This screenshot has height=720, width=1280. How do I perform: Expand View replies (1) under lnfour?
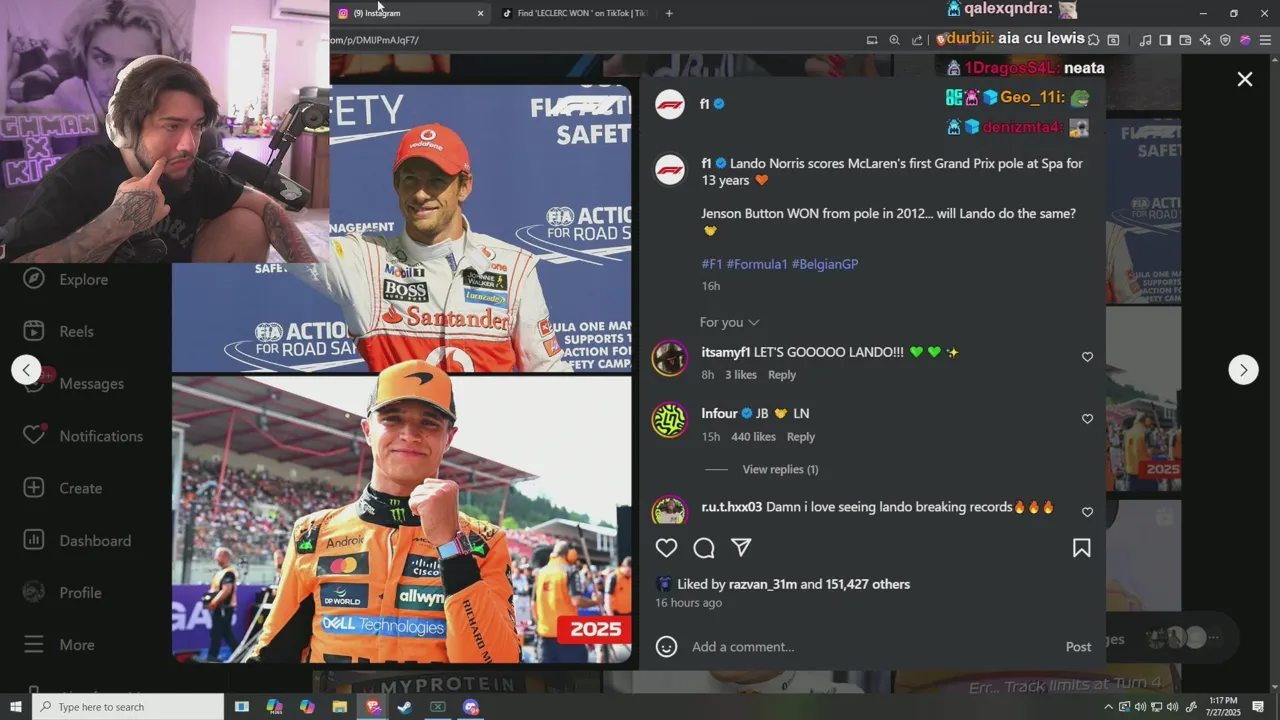pos(780,469)
